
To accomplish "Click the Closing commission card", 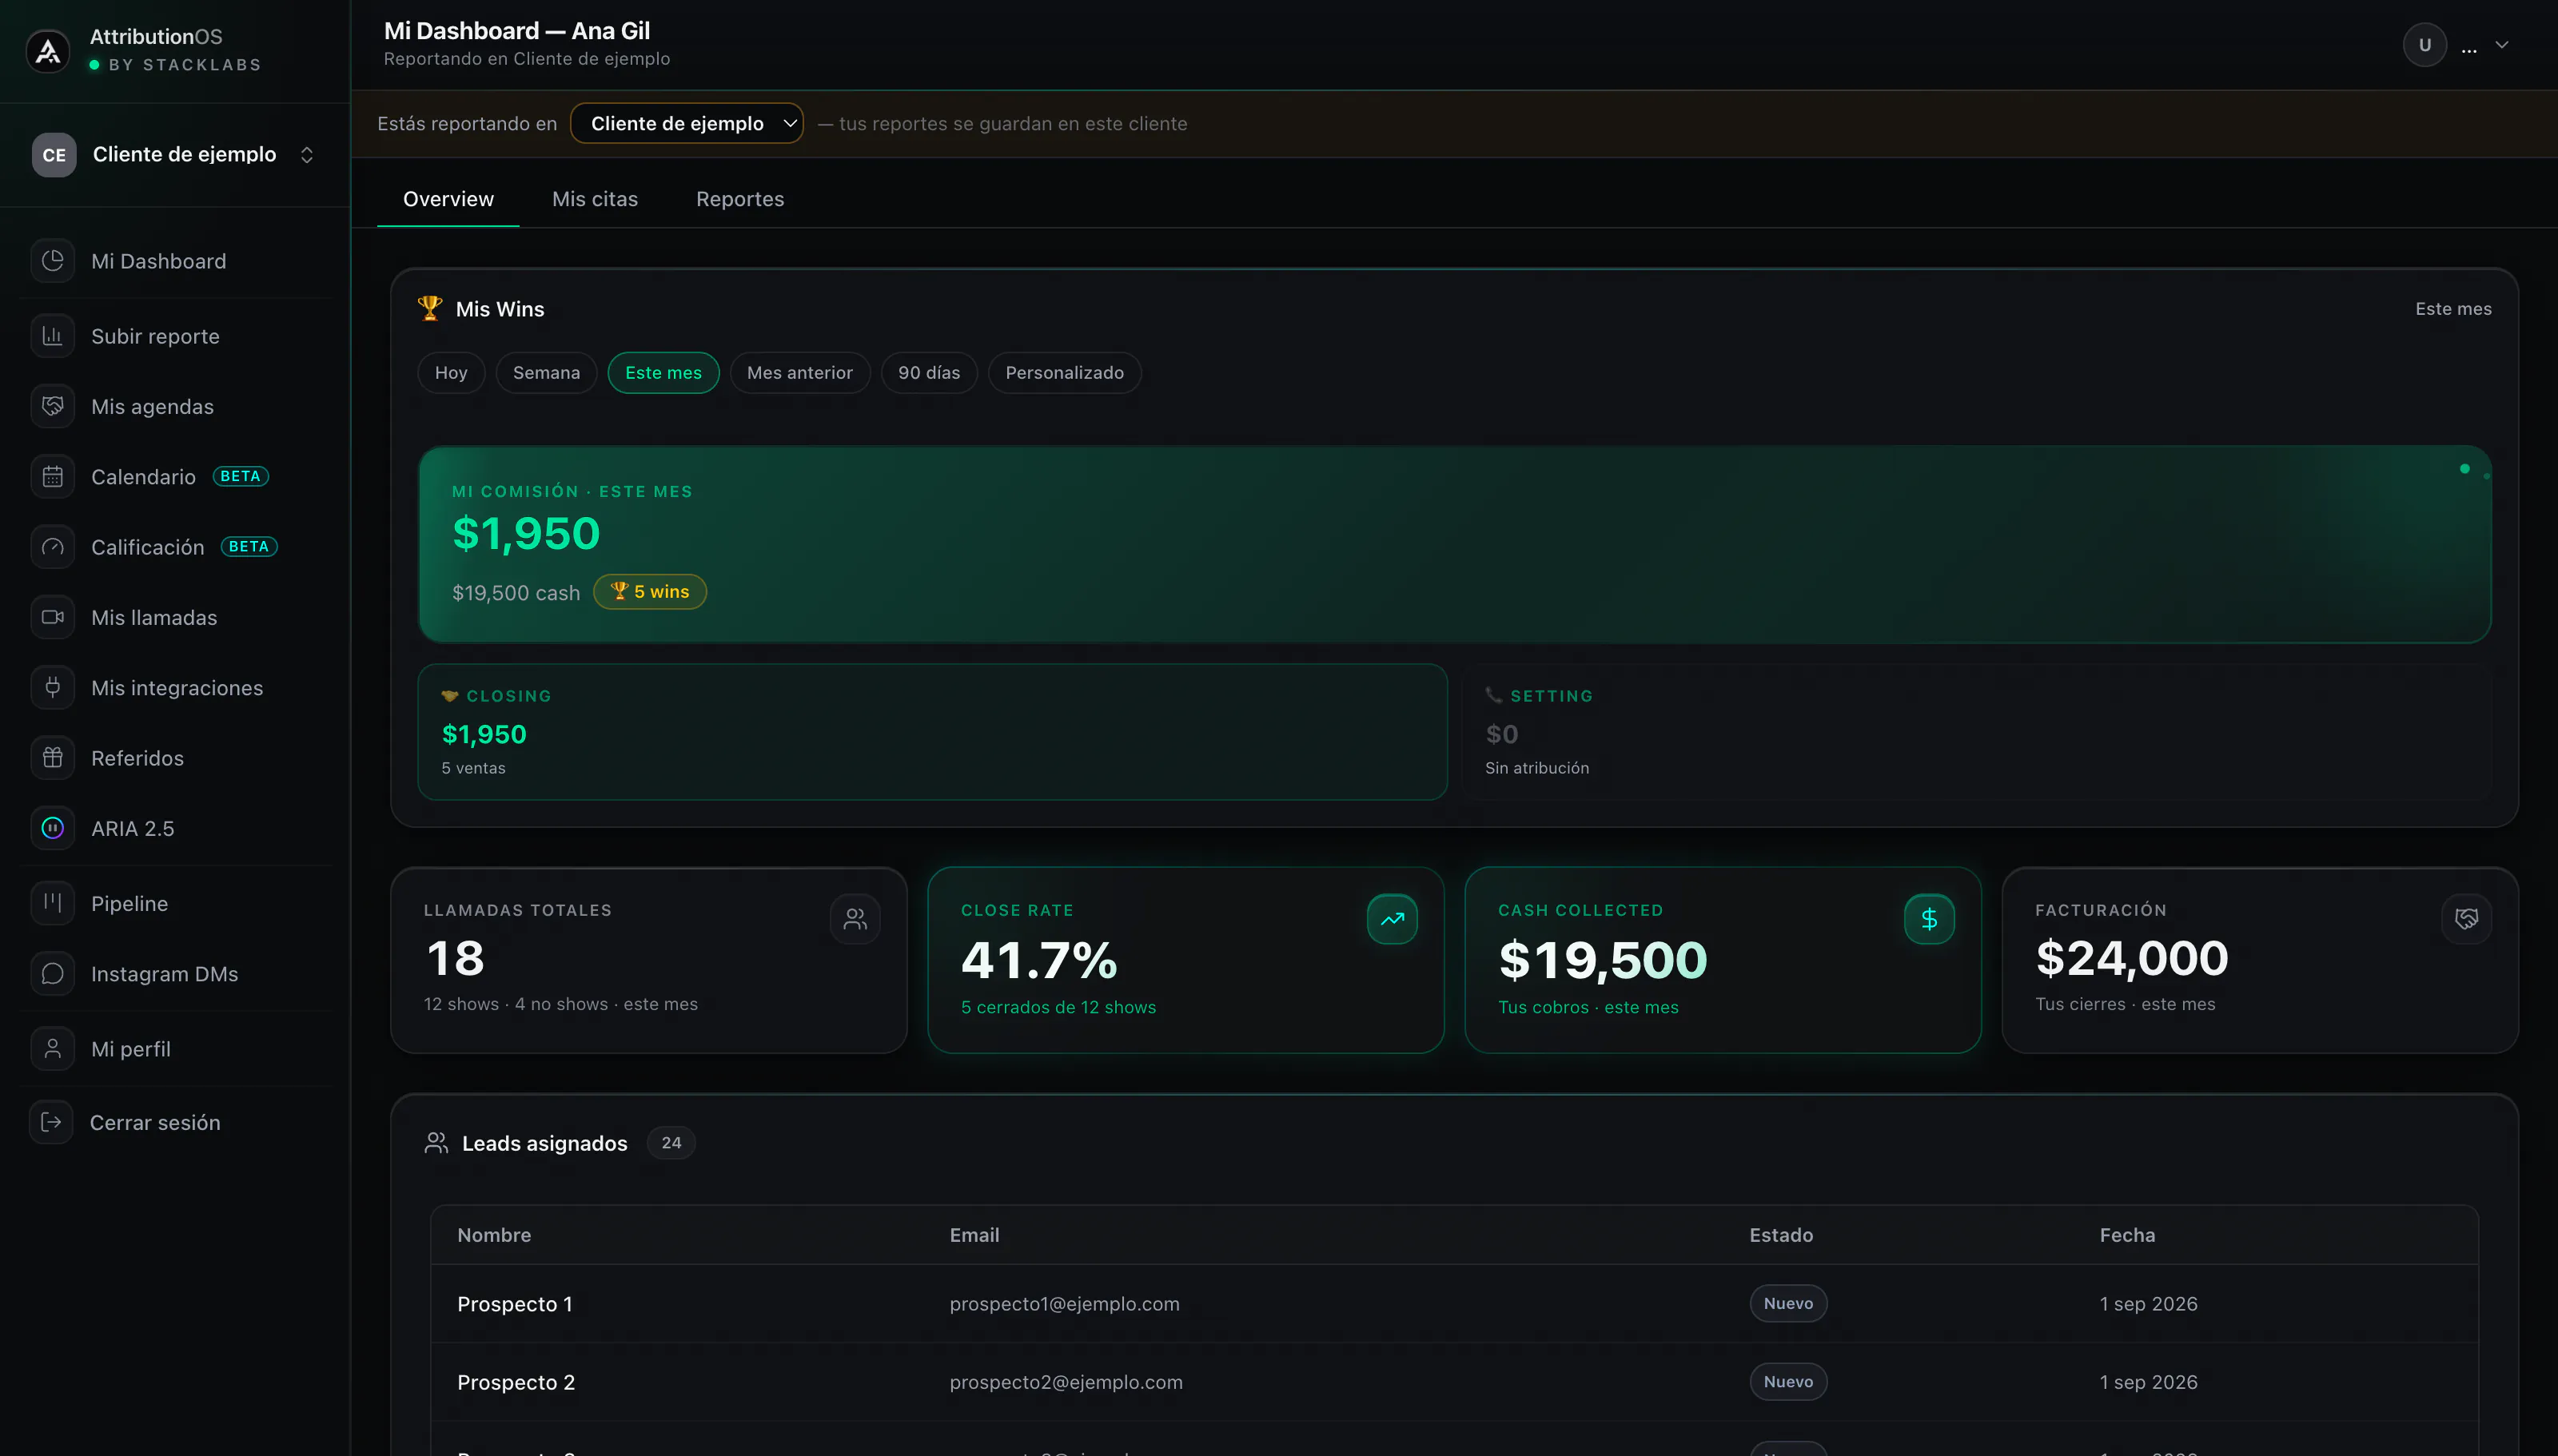I will click(x=932, y=732).
